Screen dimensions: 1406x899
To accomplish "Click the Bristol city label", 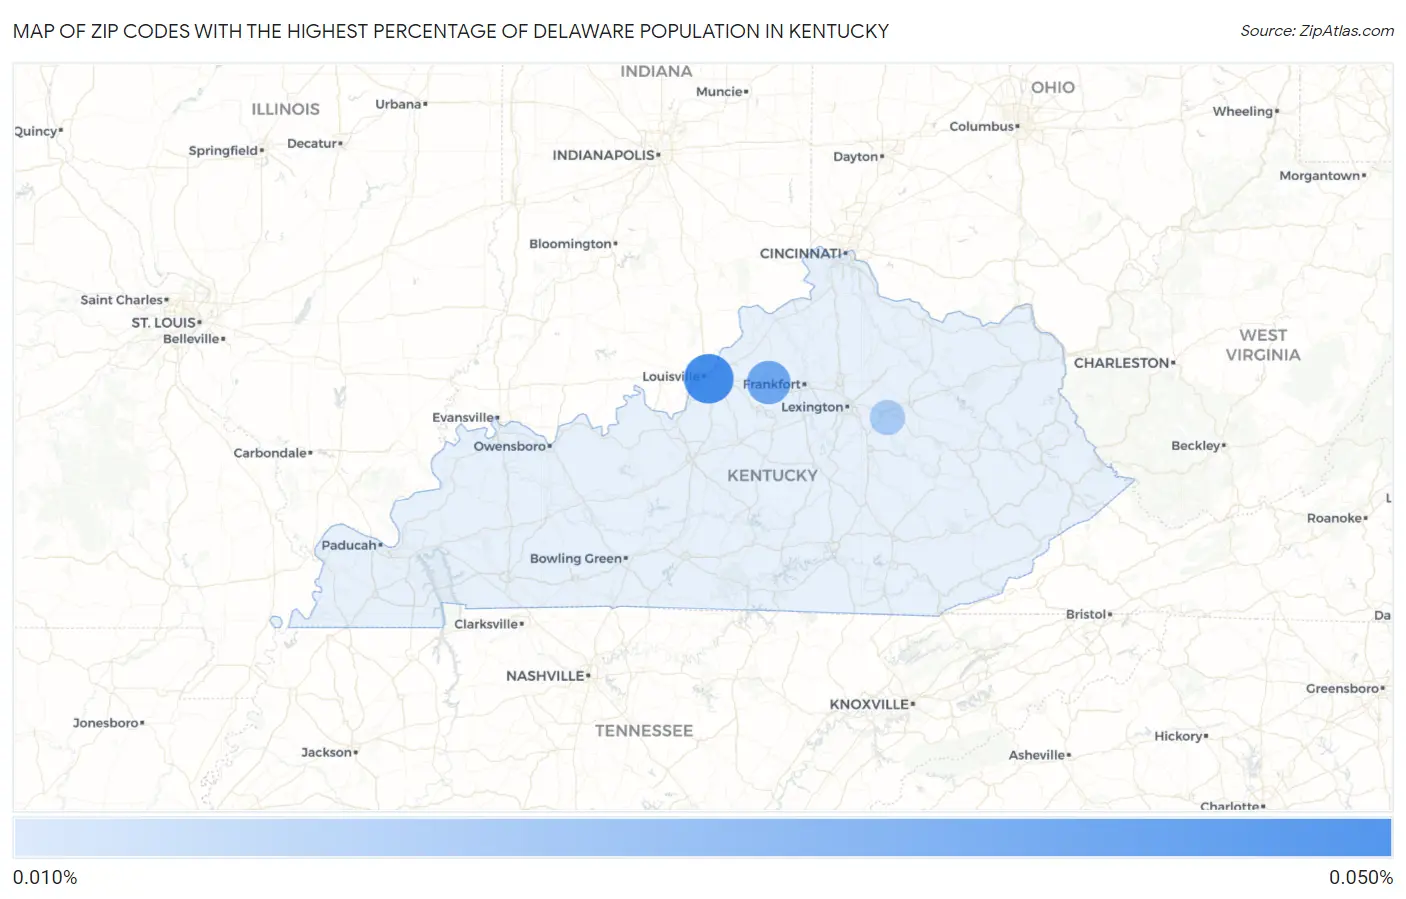I will coord(1086,614).
